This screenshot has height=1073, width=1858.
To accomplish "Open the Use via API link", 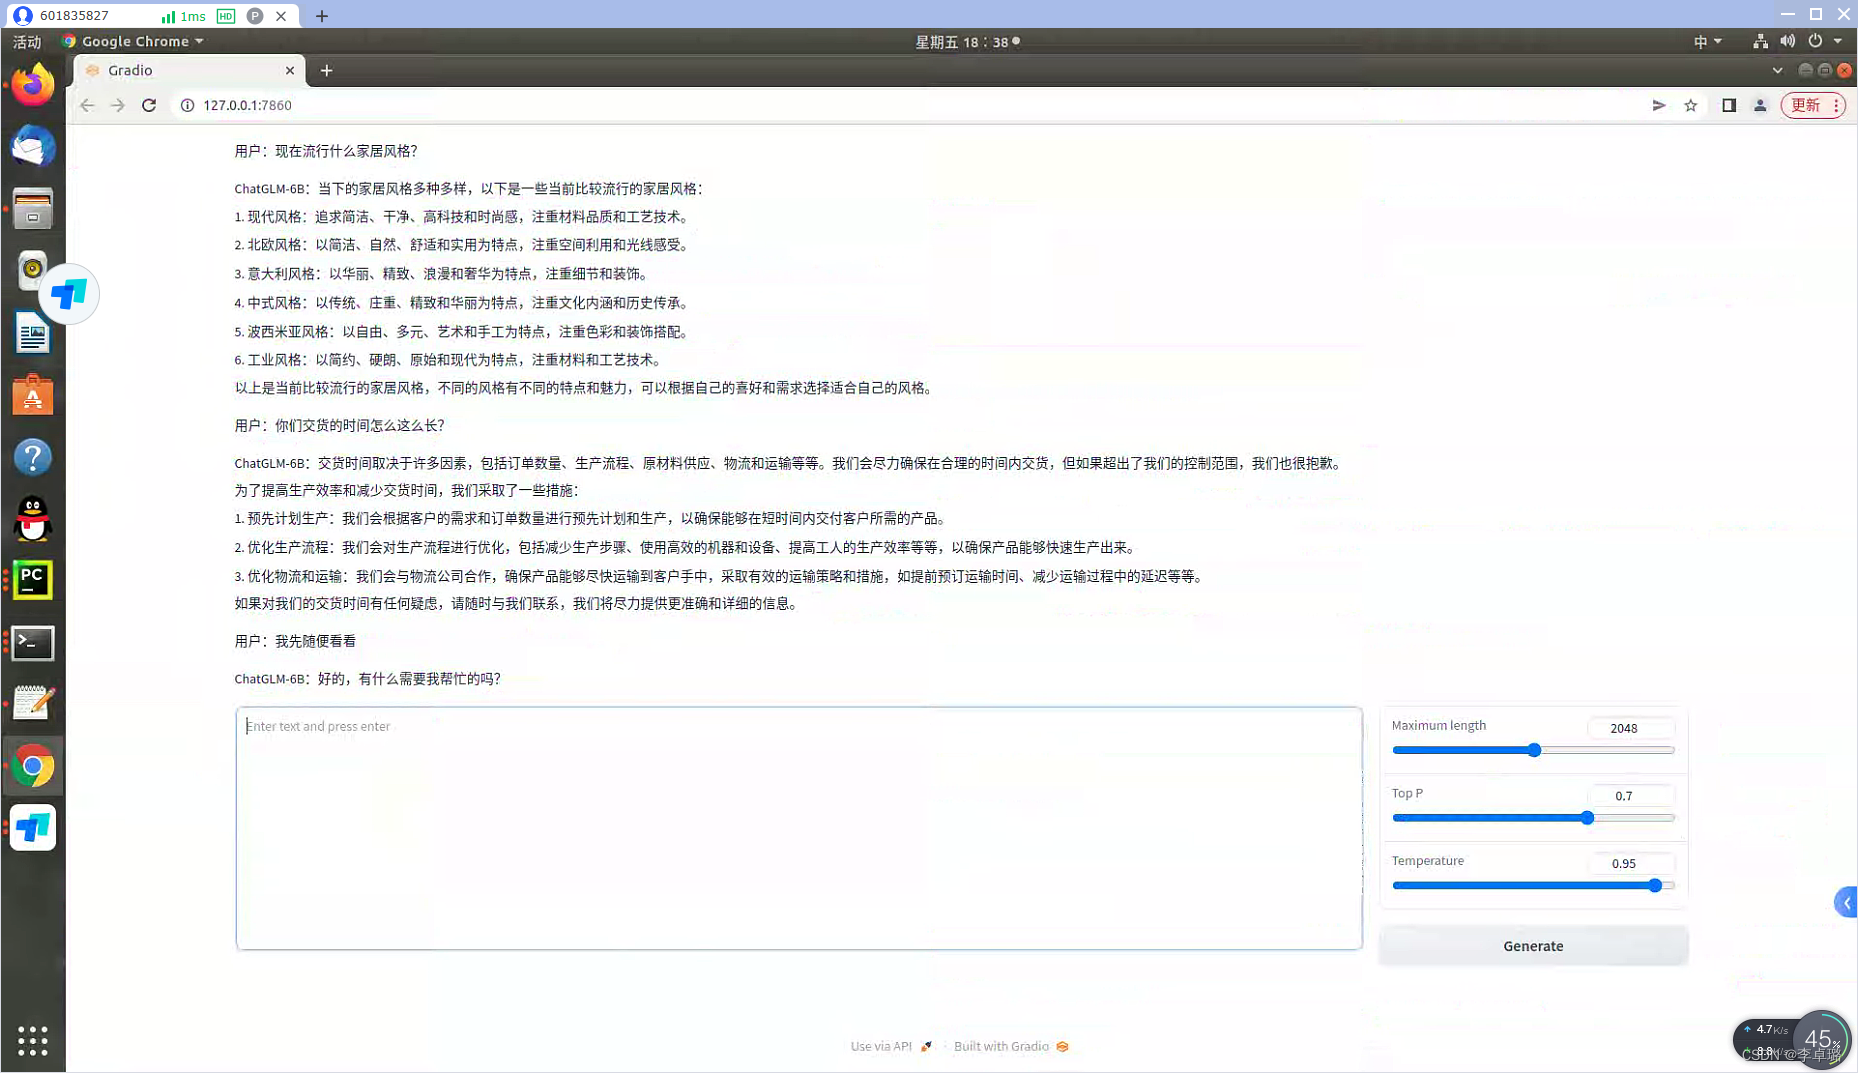I will click(891, 1046).
